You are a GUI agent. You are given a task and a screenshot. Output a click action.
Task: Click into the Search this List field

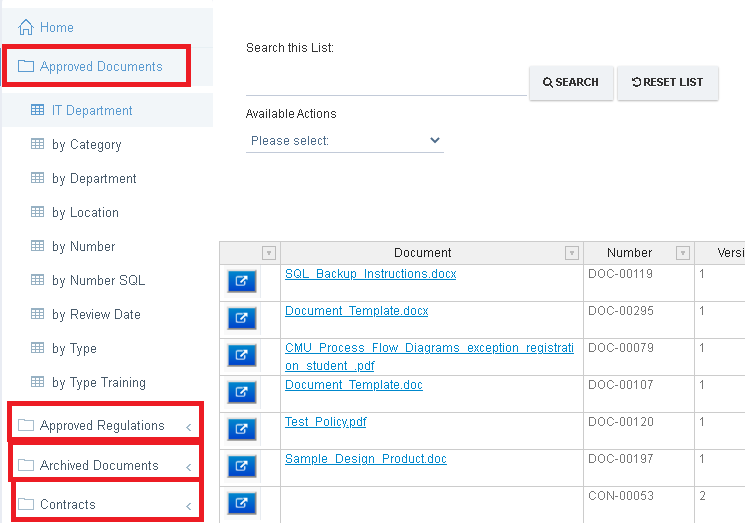(386, 82)
